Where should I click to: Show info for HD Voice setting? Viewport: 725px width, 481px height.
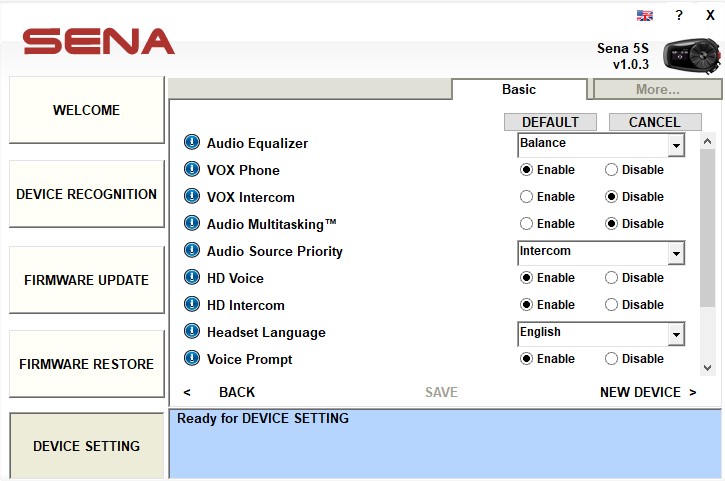click(192, 278)
